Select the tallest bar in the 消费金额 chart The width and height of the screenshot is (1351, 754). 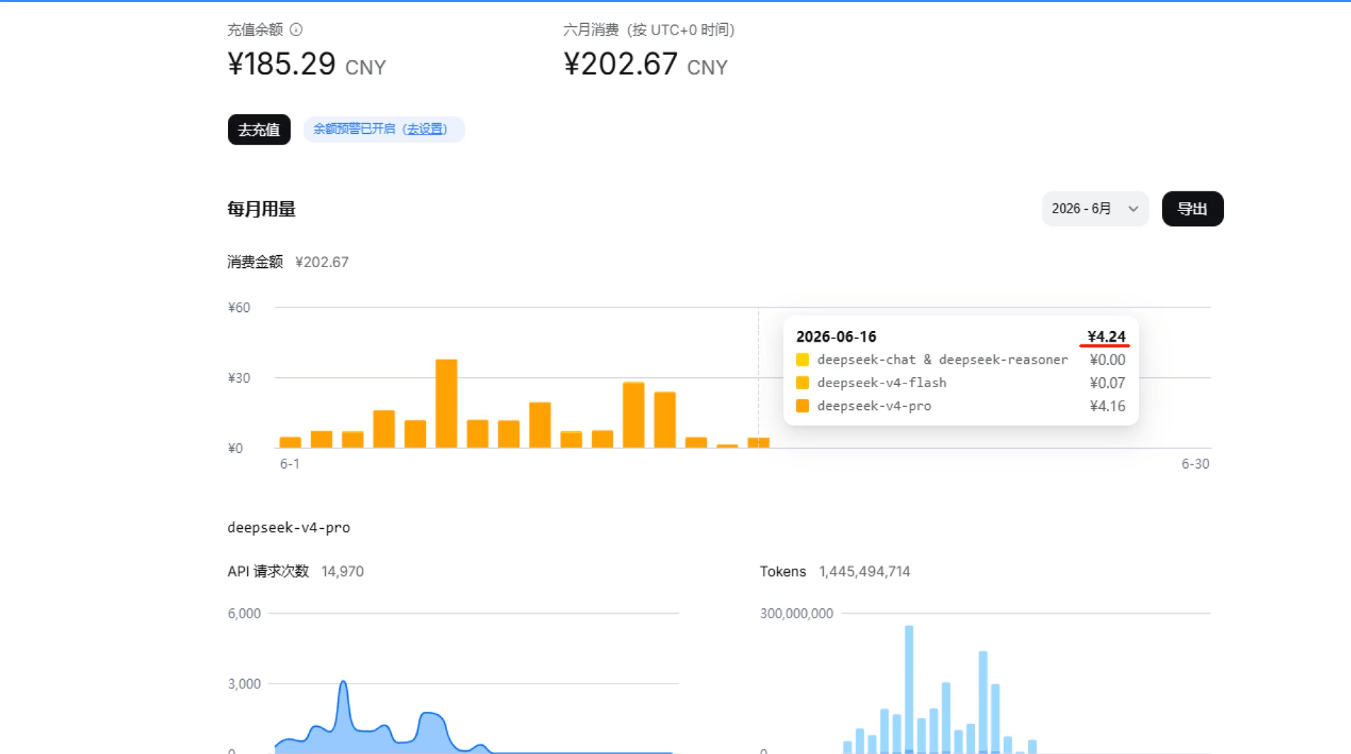pyautogui.click(x=446, y=403)
